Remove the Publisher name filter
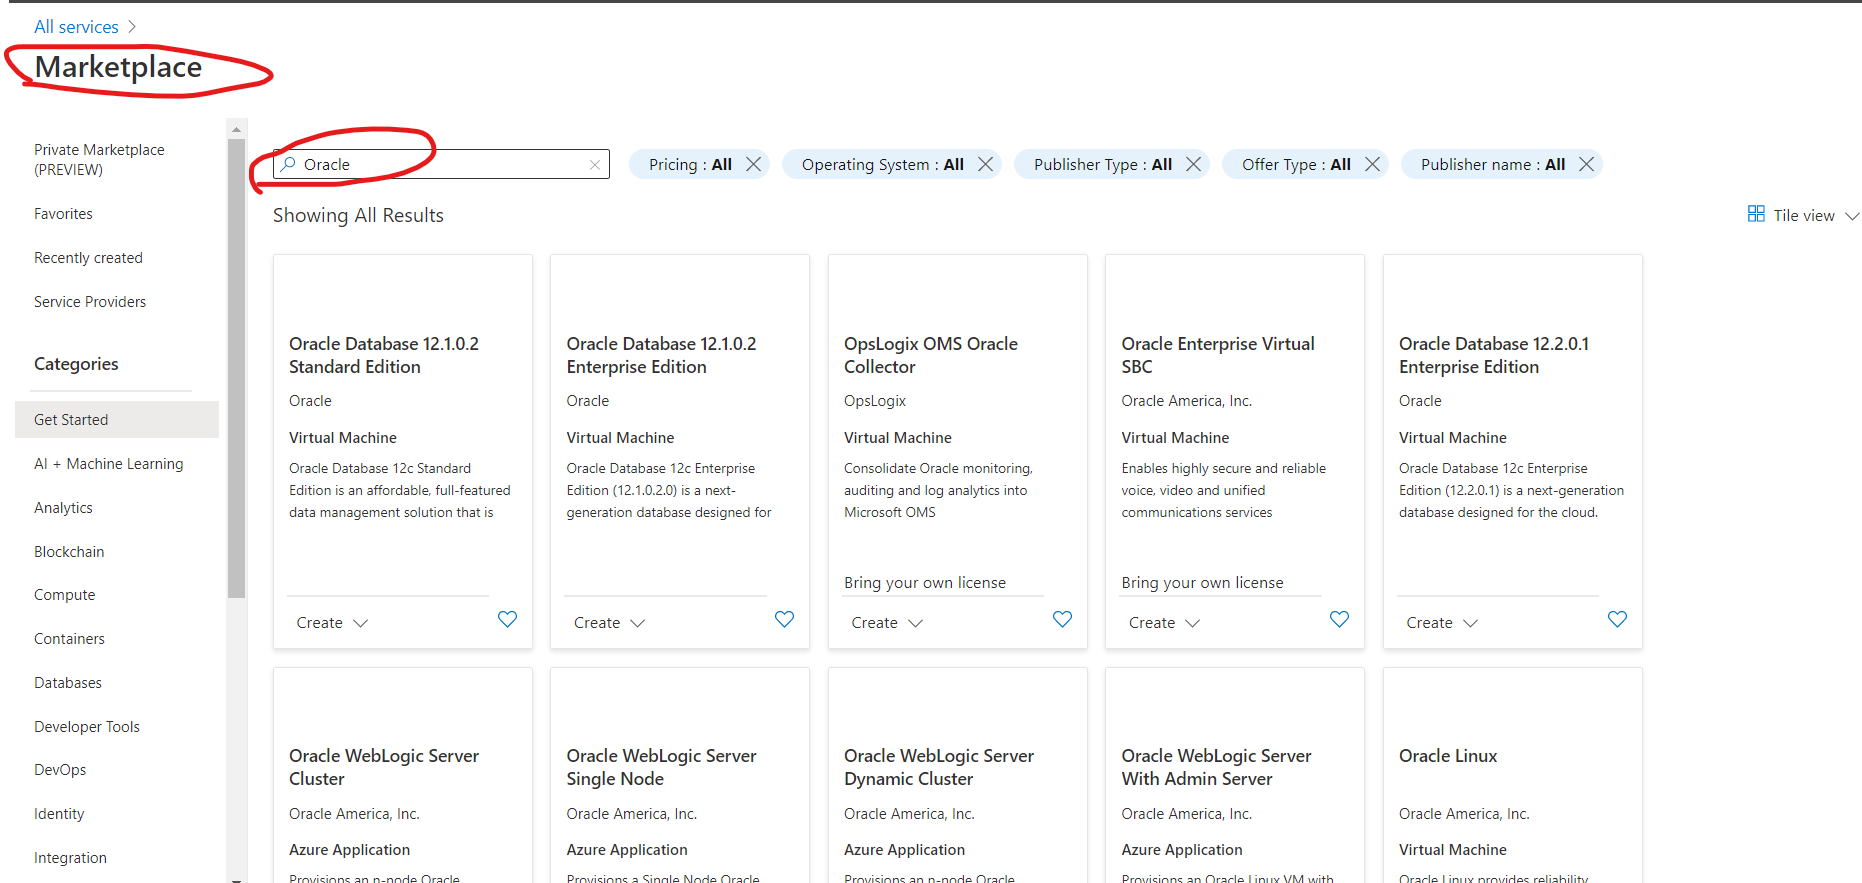Image resolution: width=1862 pixels, height=883 pixels. tap(1587, 164)
